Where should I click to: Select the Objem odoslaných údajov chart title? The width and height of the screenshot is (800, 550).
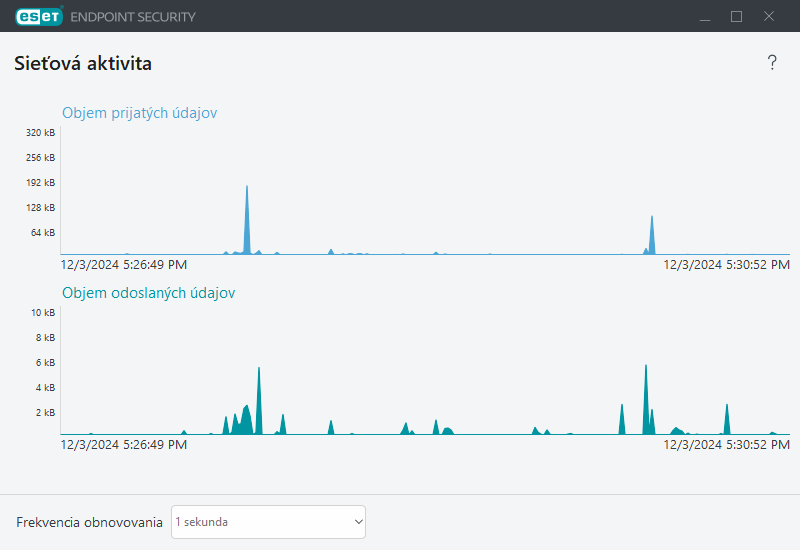click(149, 293)
